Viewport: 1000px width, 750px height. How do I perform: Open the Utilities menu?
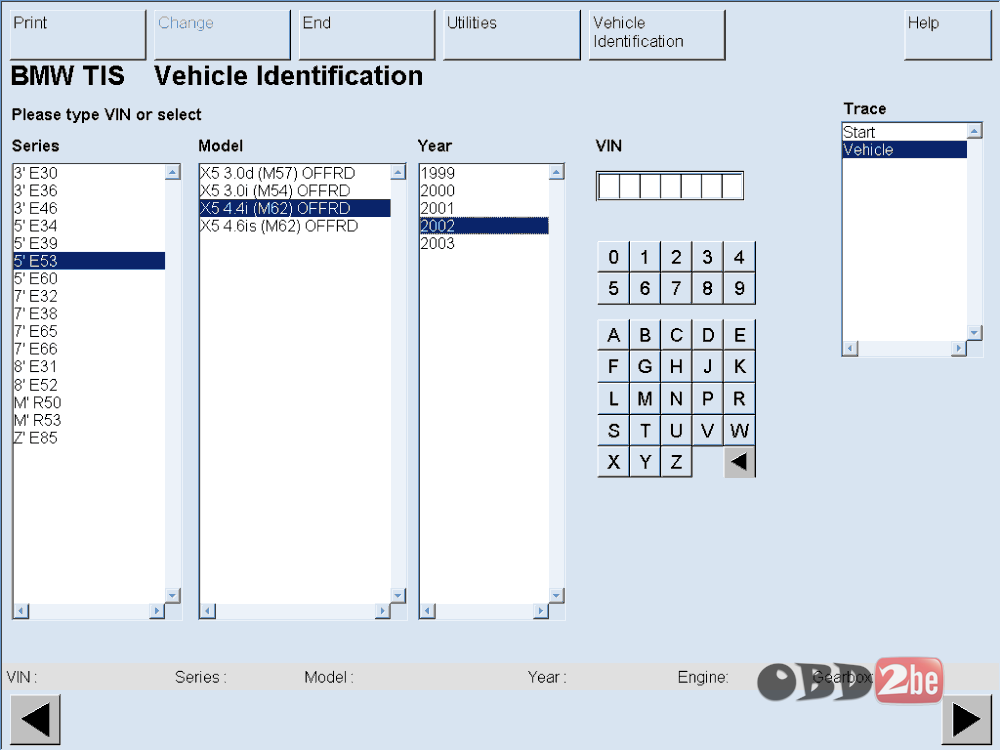512,35
